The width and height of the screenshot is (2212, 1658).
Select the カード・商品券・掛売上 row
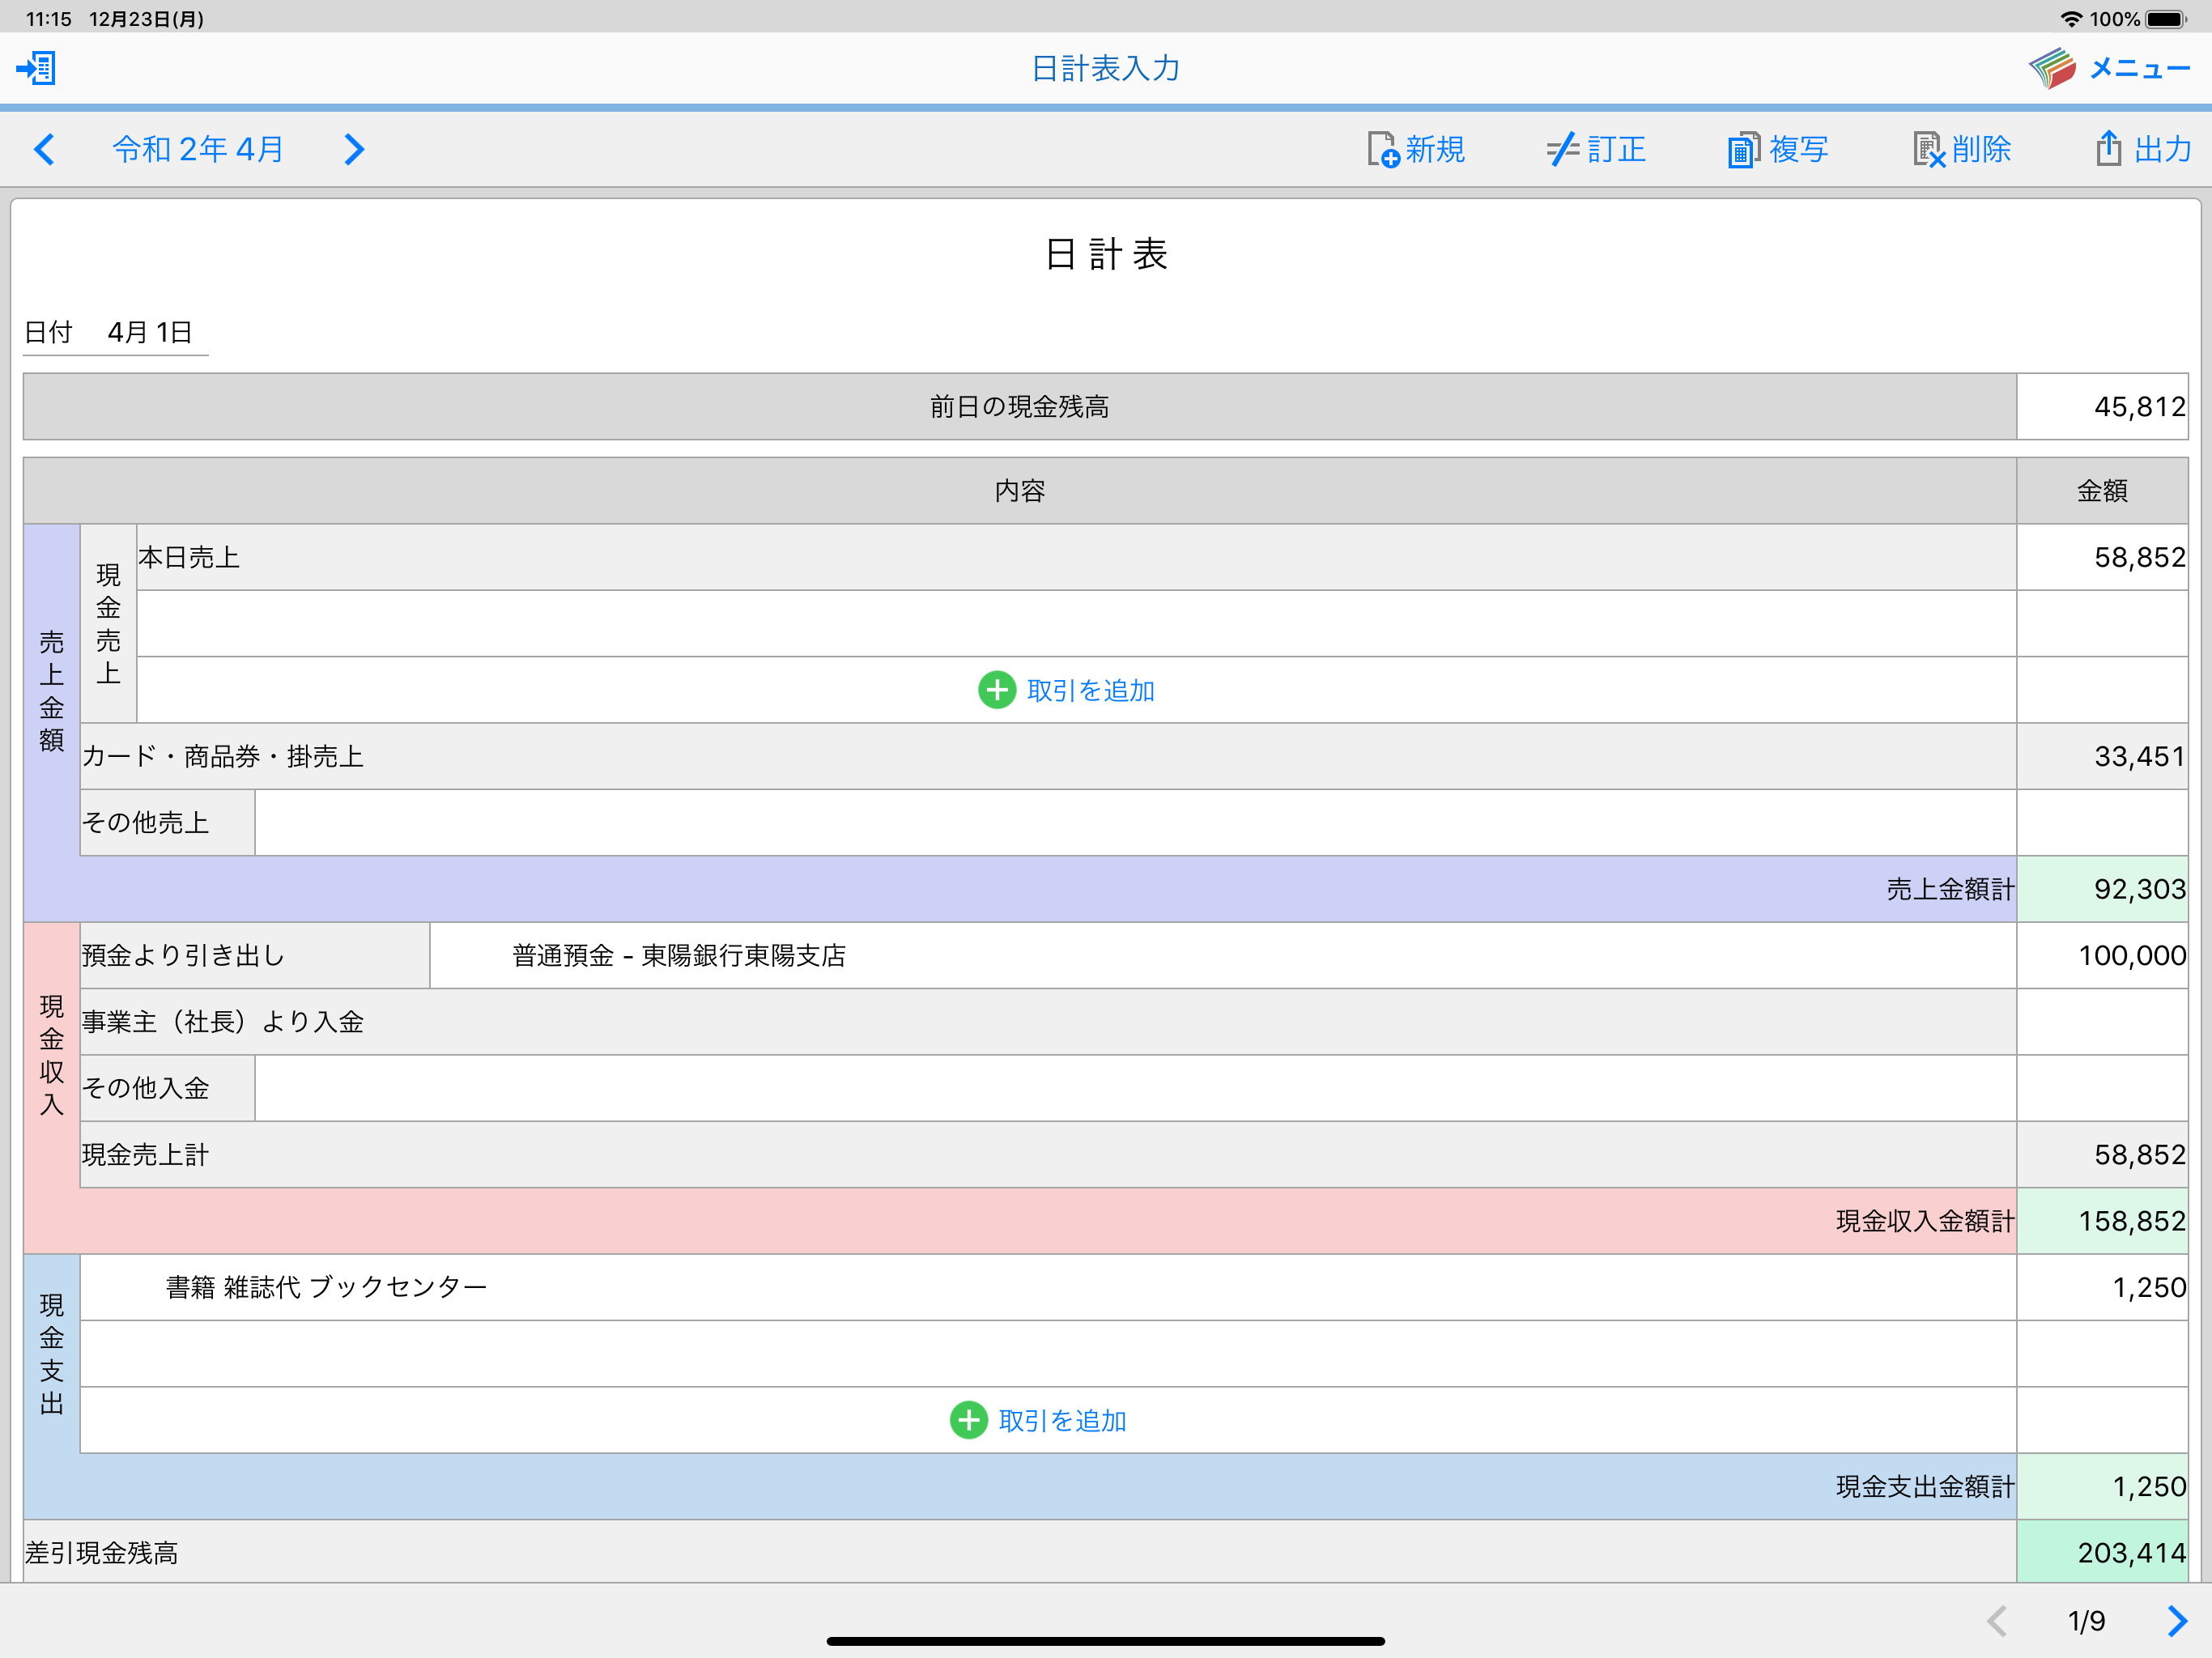[x=1048, y=756]
